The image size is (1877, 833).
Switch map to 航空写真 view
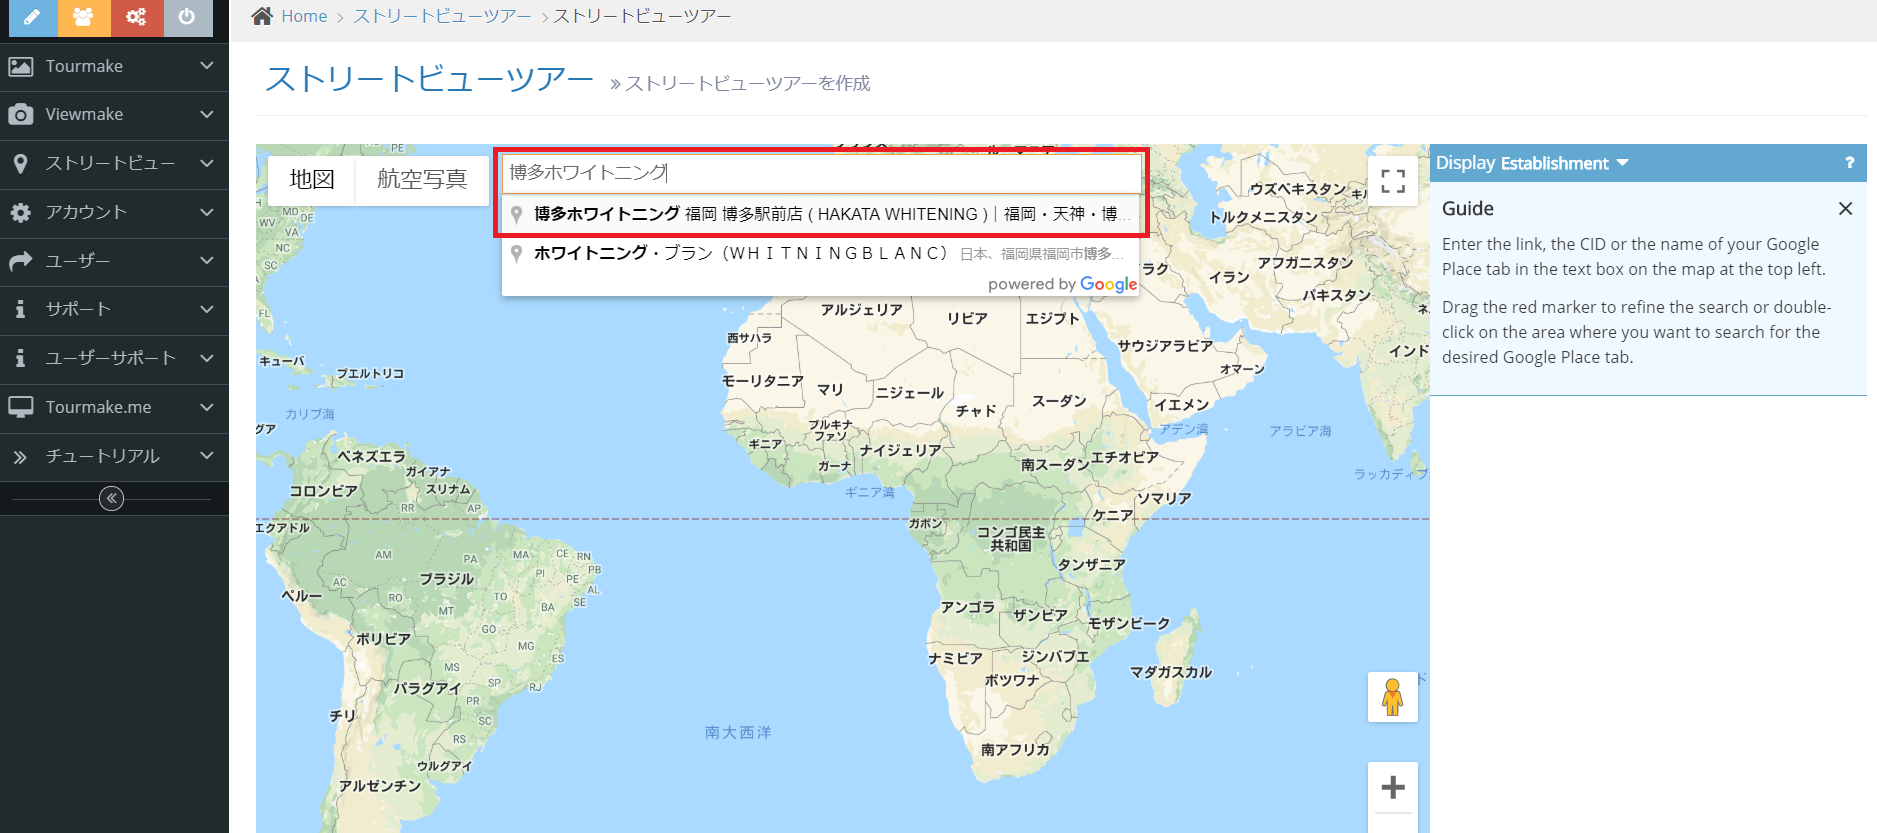pos(422,180)
